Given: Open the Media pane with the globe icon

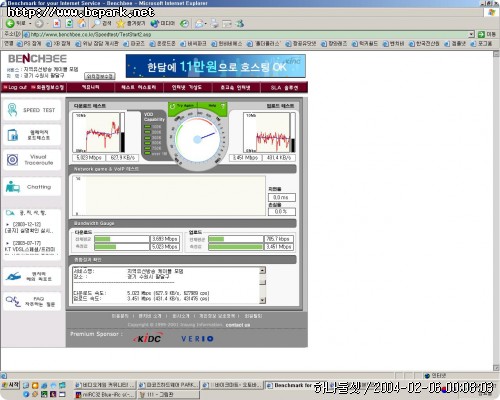Looking at the screenshot, I should [163, 23].
